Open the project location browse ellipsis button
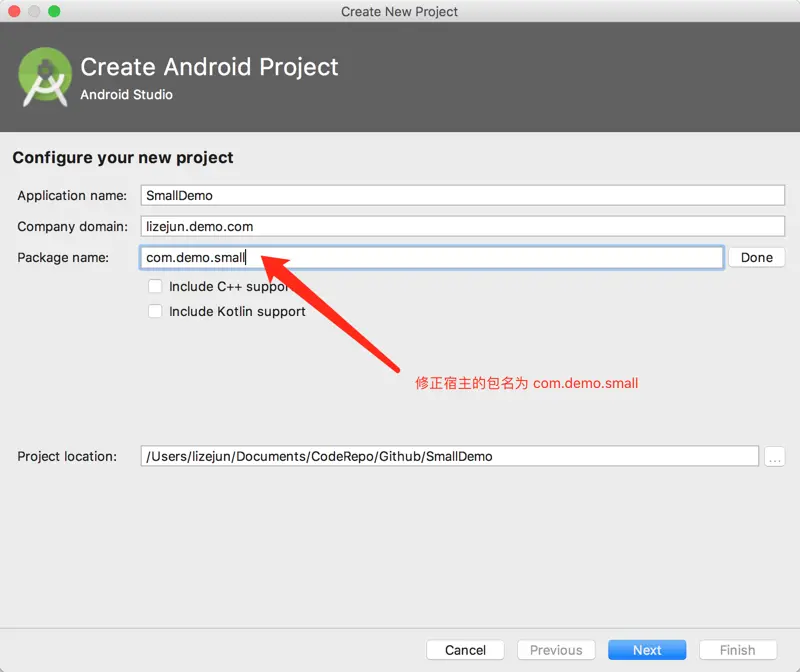 pyautogui.click(x=774, y=457)
